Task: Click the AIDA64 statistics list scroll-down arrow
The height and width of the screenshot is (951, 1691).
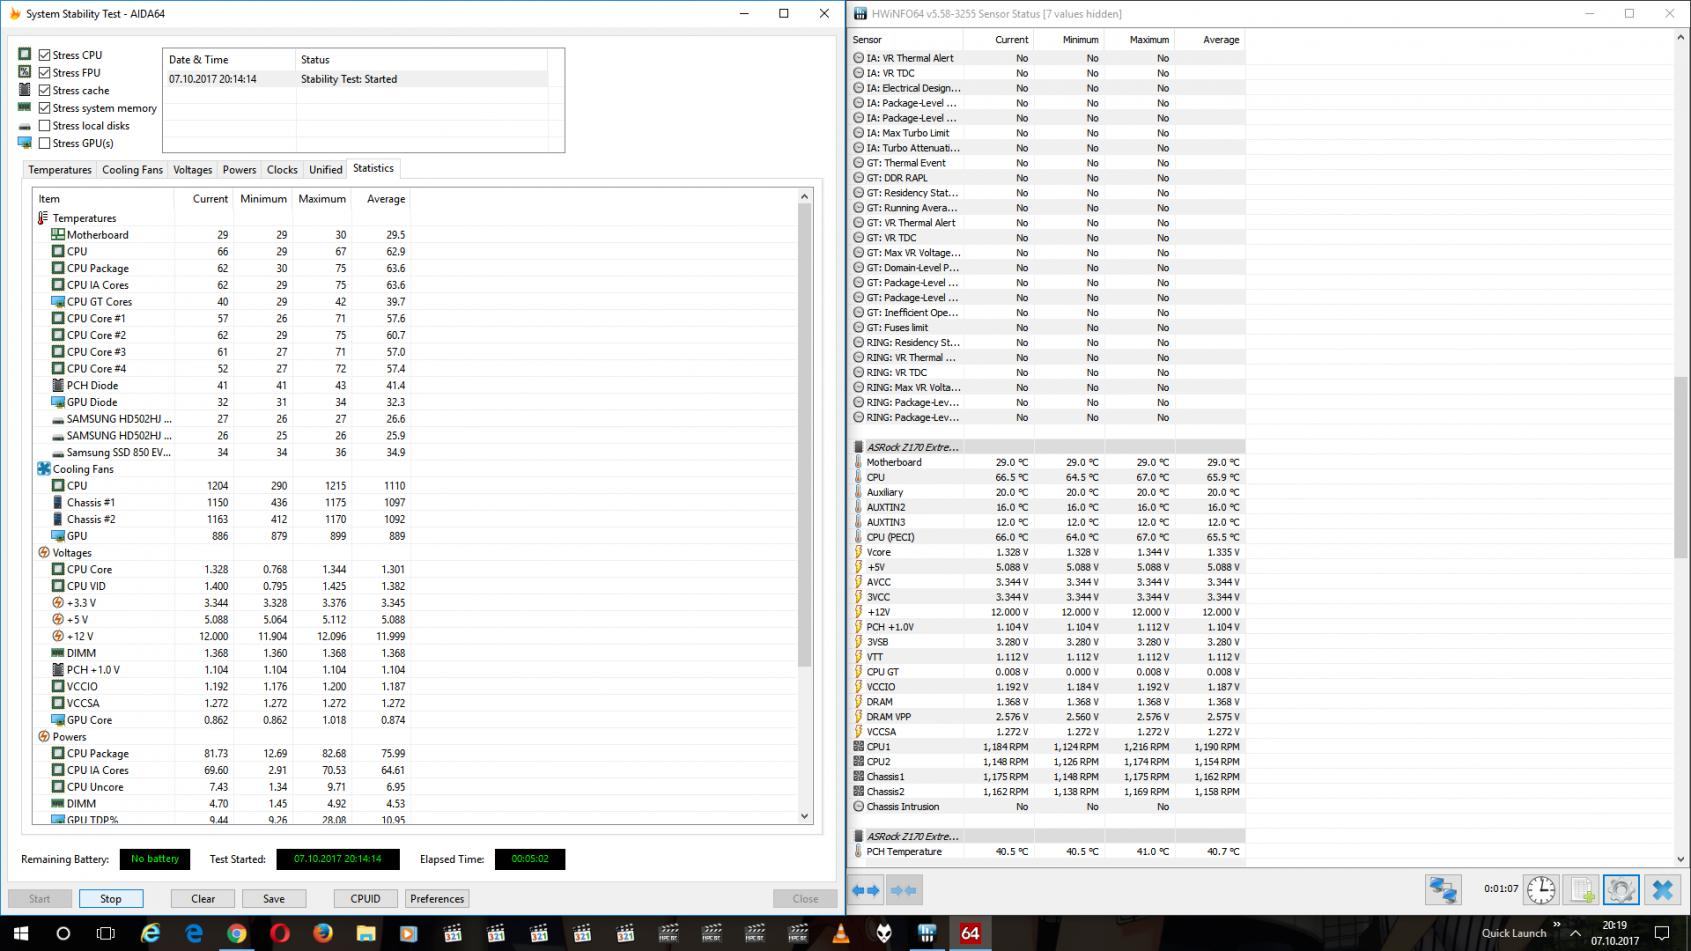Action: 805,816
